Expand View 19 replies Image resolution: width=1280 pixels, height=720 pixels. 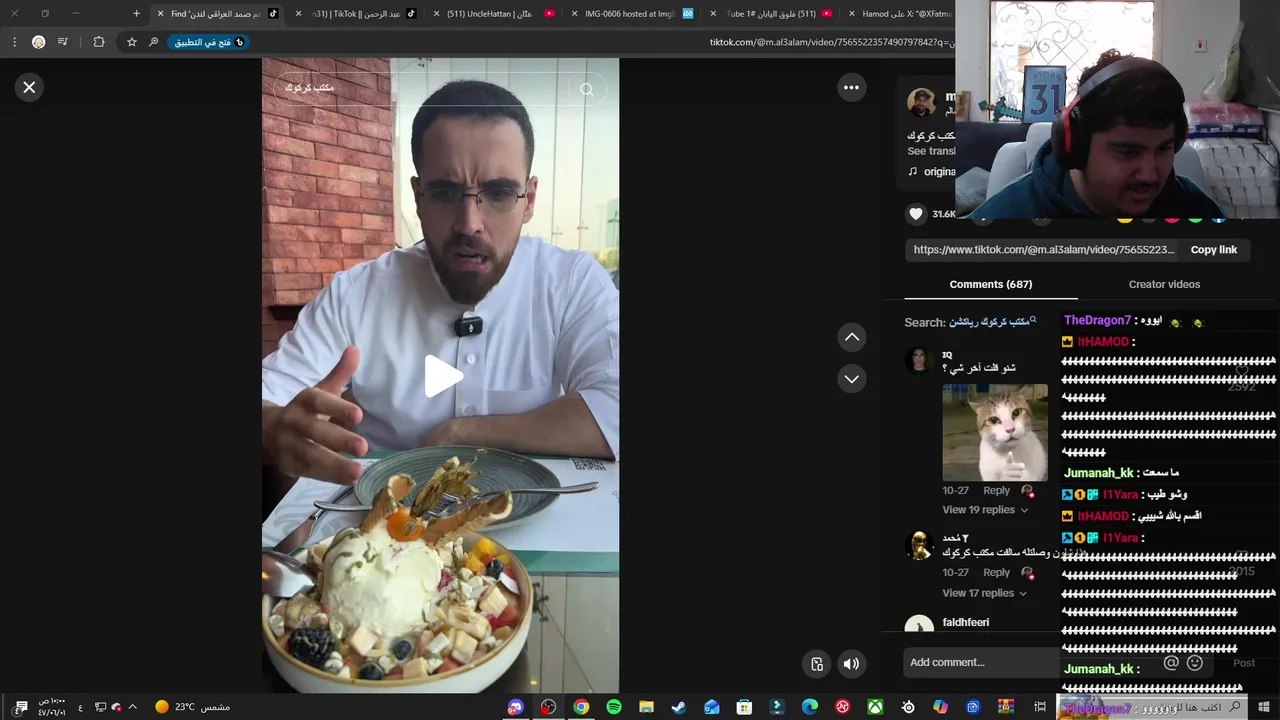[985, 510]
